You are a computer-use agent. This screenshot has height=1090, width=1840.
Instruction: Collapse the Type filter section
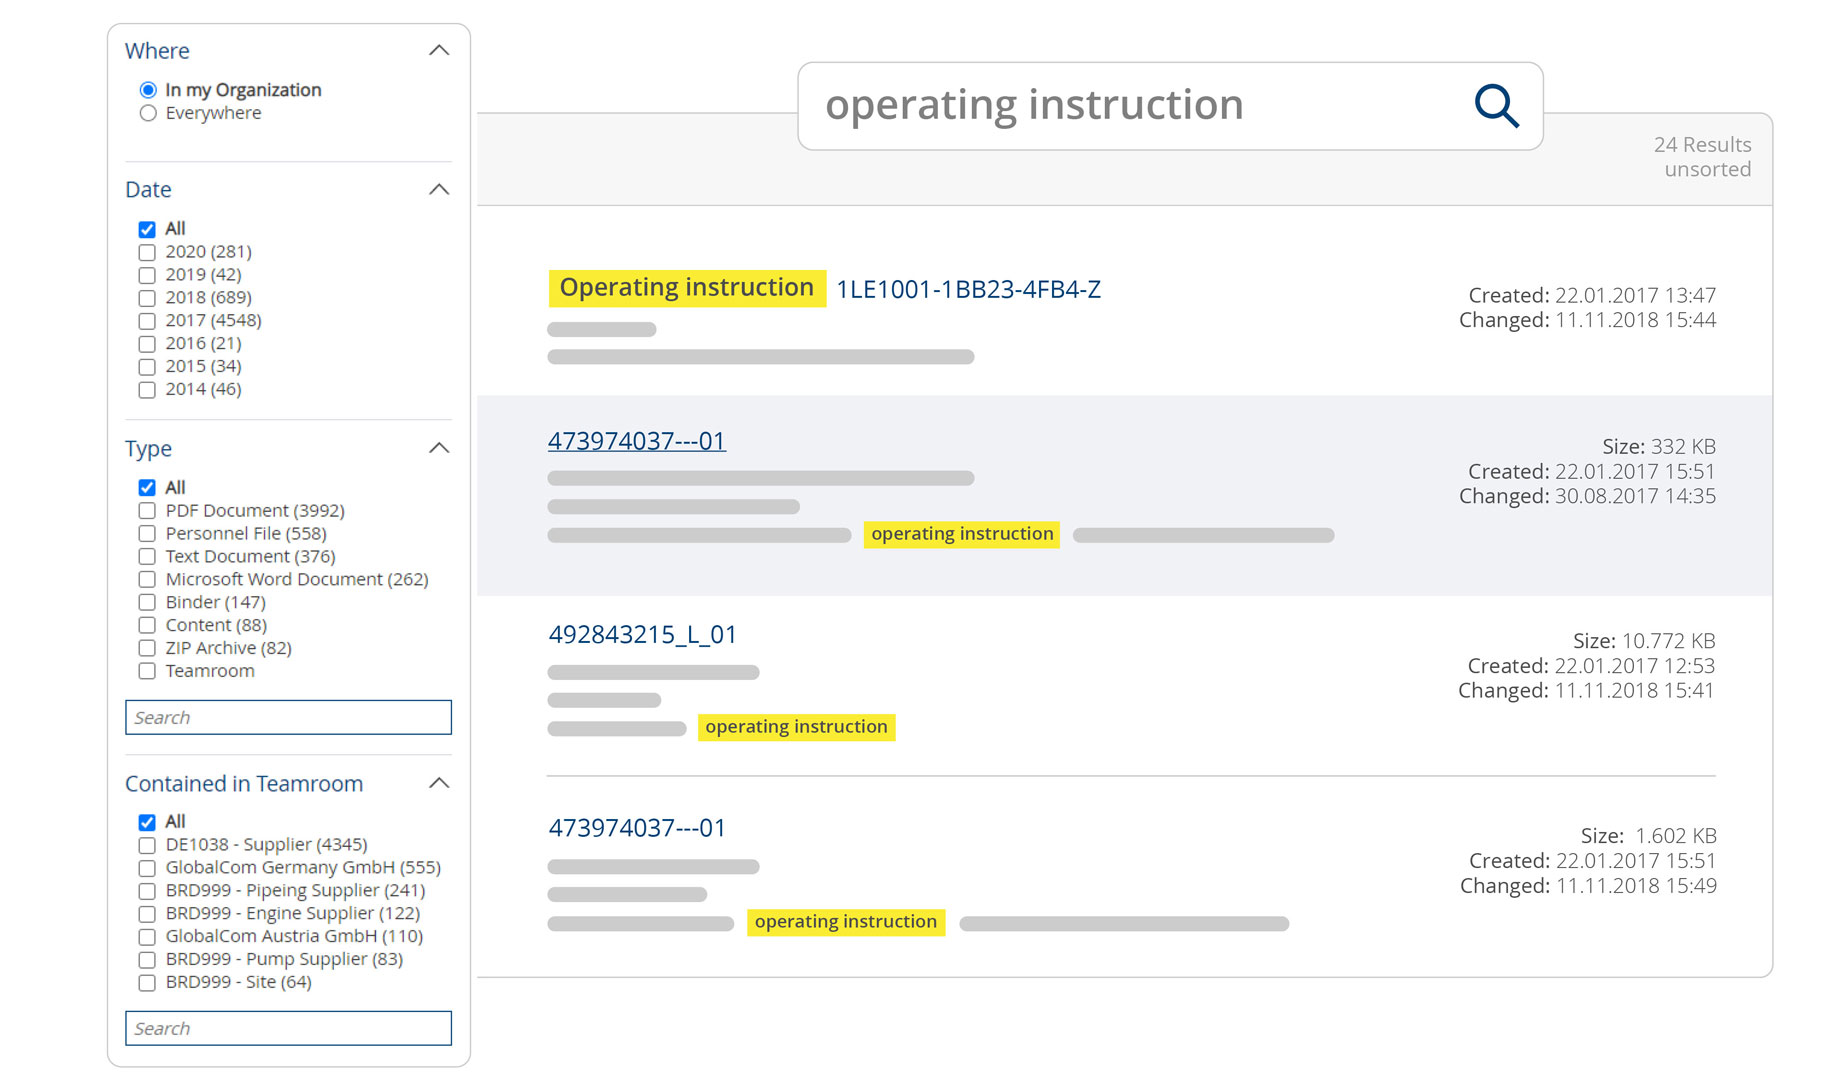coord(439,448)
